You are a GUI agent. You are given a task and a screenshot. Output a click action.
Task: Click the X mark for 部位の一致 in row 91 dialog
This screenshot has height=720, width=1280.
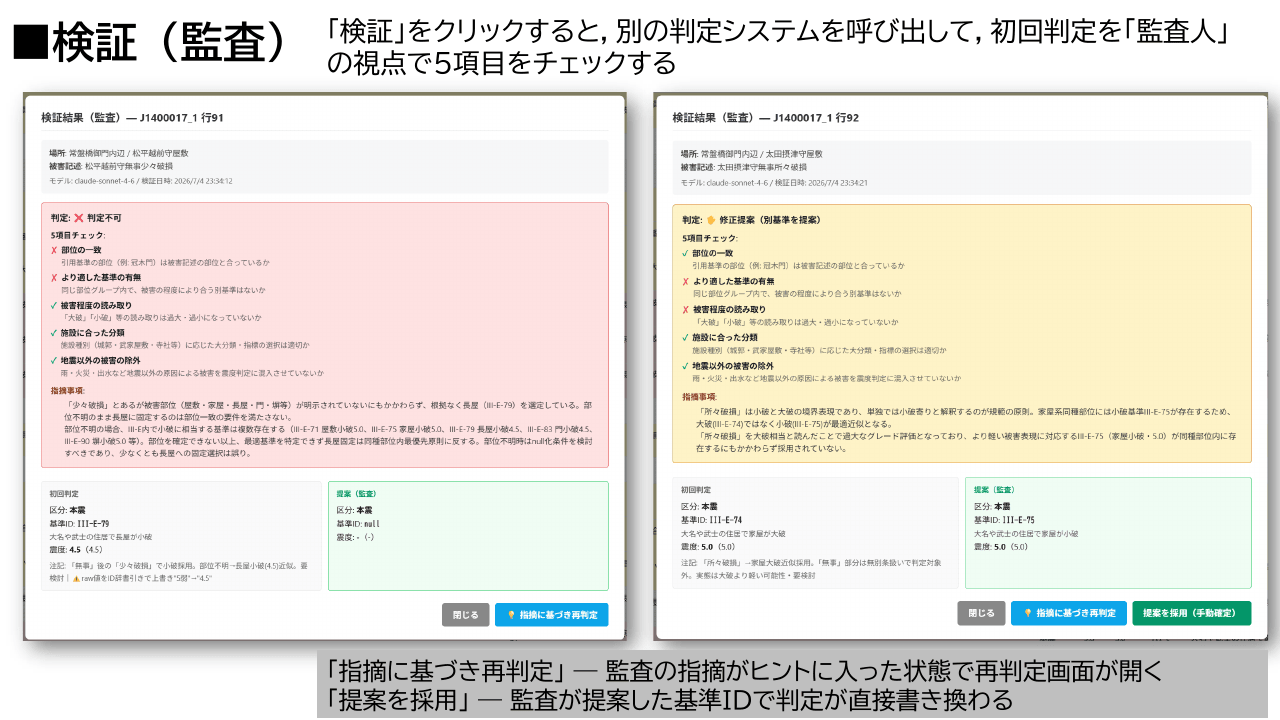point(54,251)
